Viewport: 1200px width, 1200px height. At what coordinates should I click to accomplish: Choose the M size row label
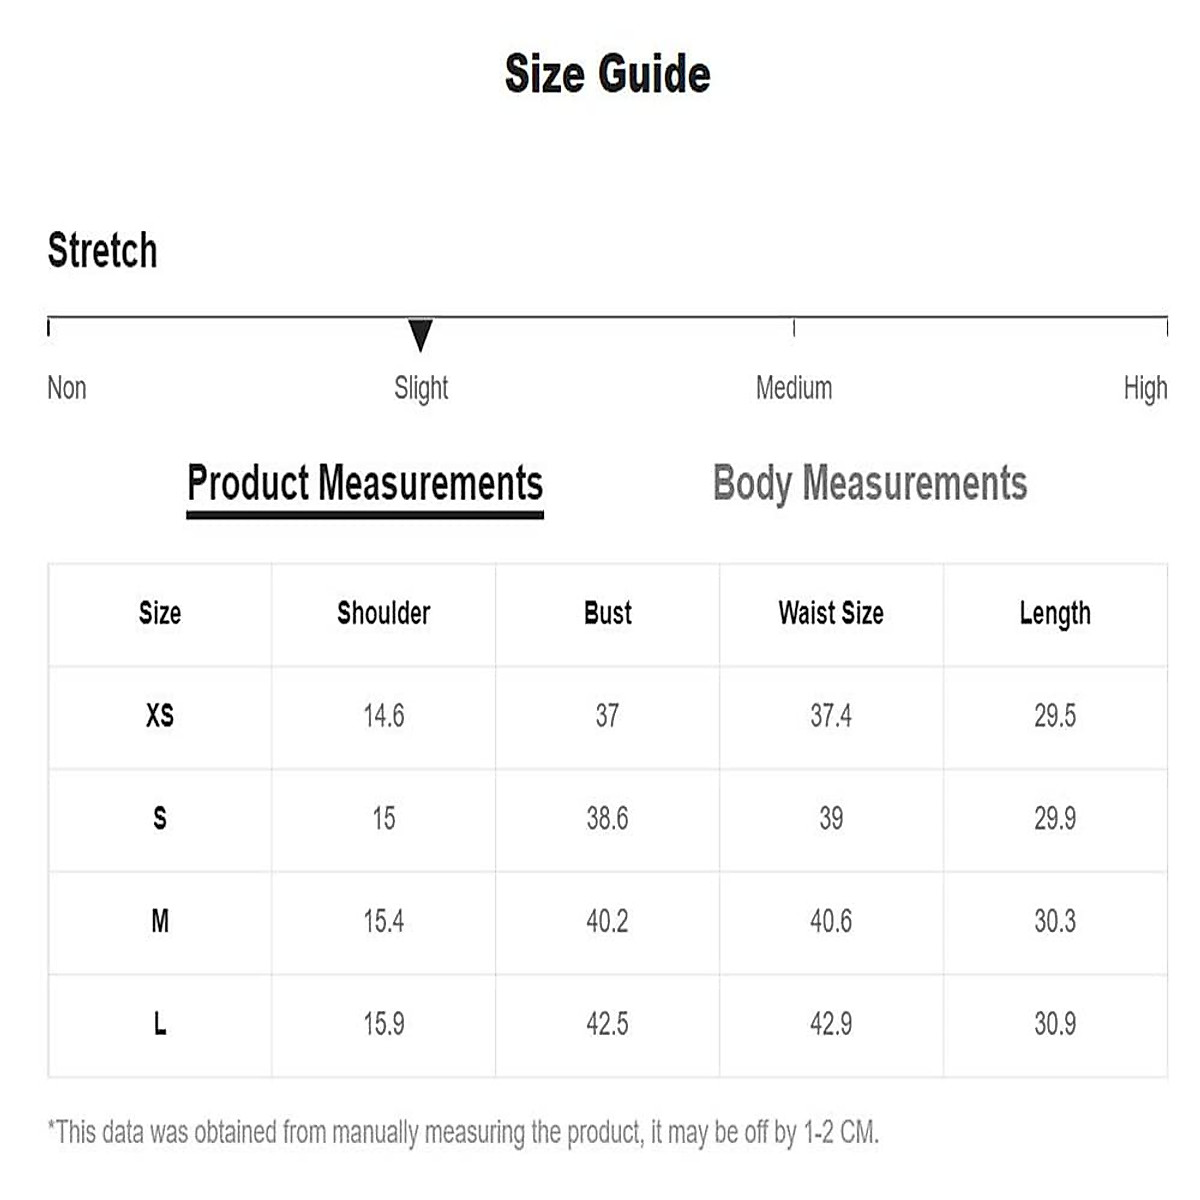160,921
